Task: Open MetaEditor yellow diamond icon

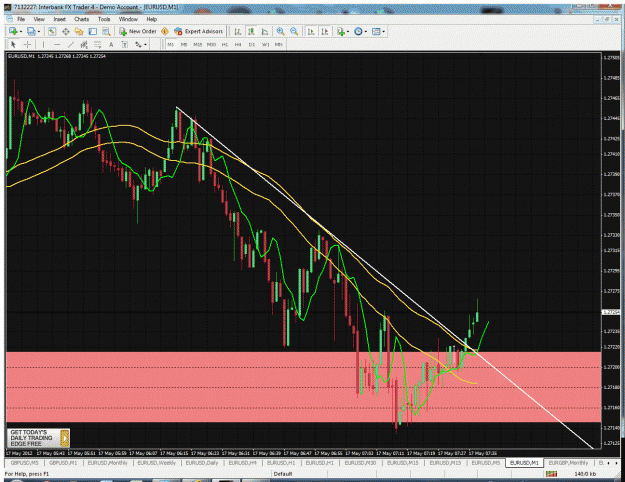Action: tap(165, 31)
